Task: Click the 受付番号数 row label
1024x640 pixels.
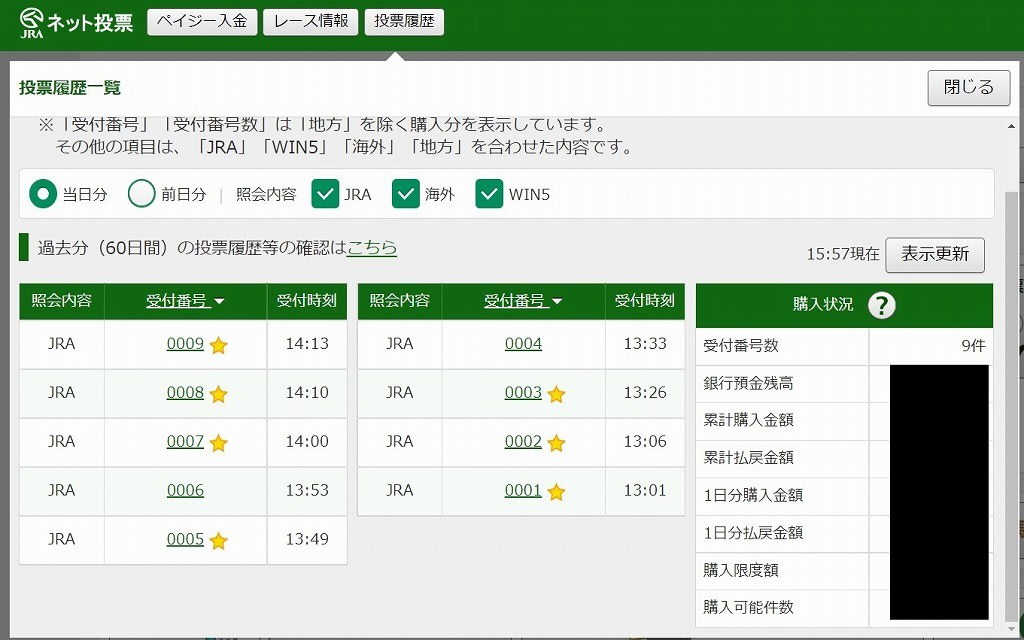Action: coord(741,346)
